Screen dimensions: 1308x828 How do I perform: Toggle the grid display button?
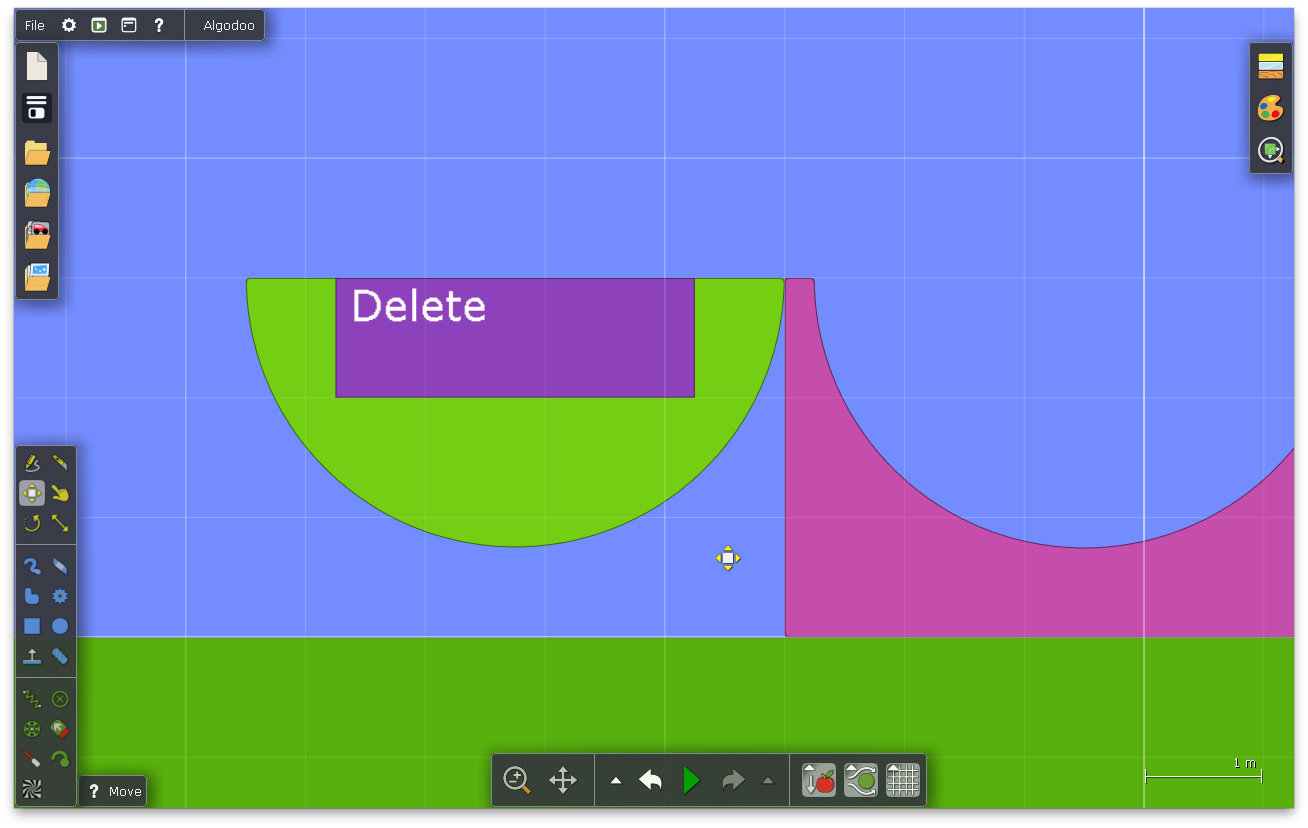pos(902,780)
